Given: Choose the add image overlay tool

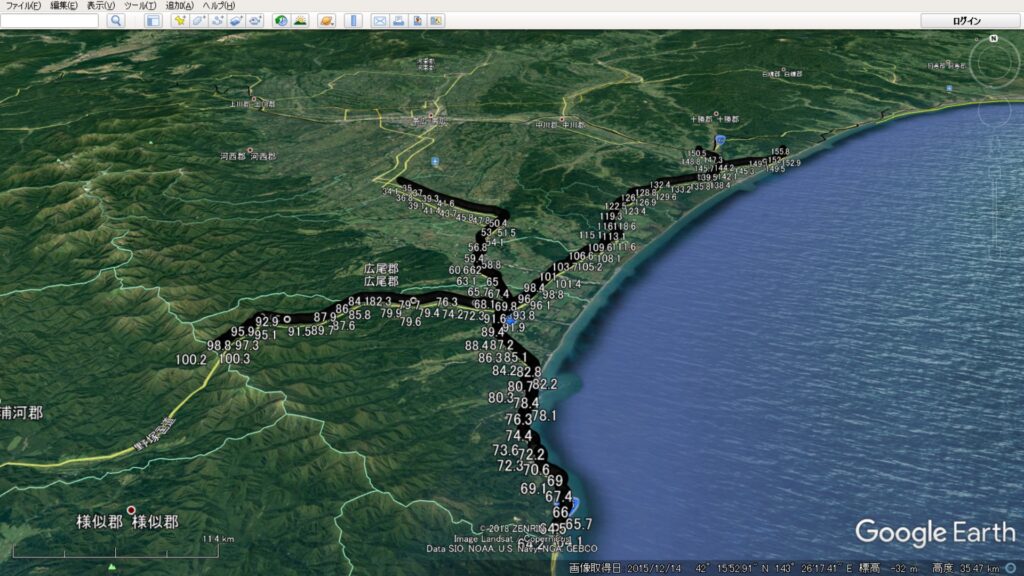Looking at the screenshot, I should (x=236, y=21).
